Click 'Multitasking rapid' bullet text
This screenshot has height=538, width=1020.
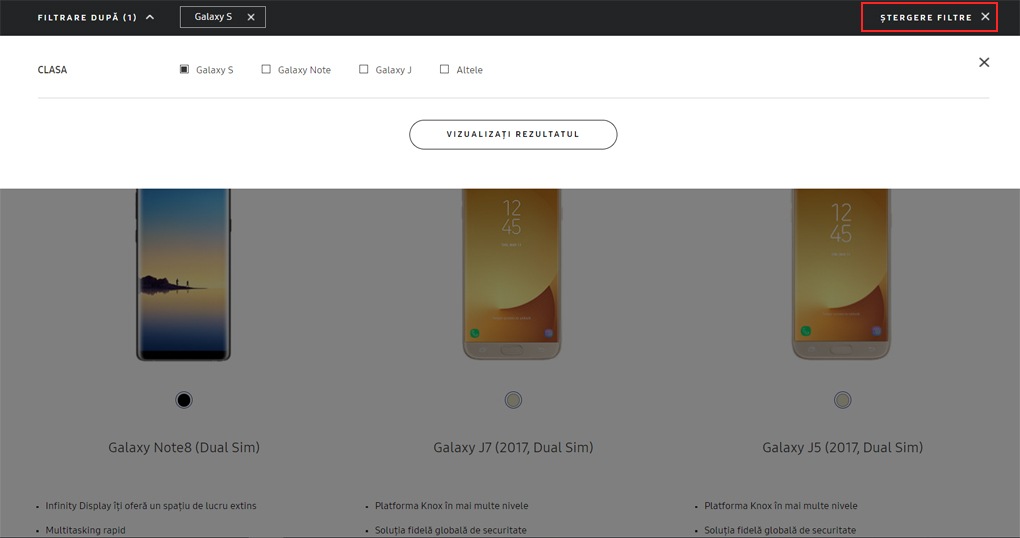(x=85, y=530)
